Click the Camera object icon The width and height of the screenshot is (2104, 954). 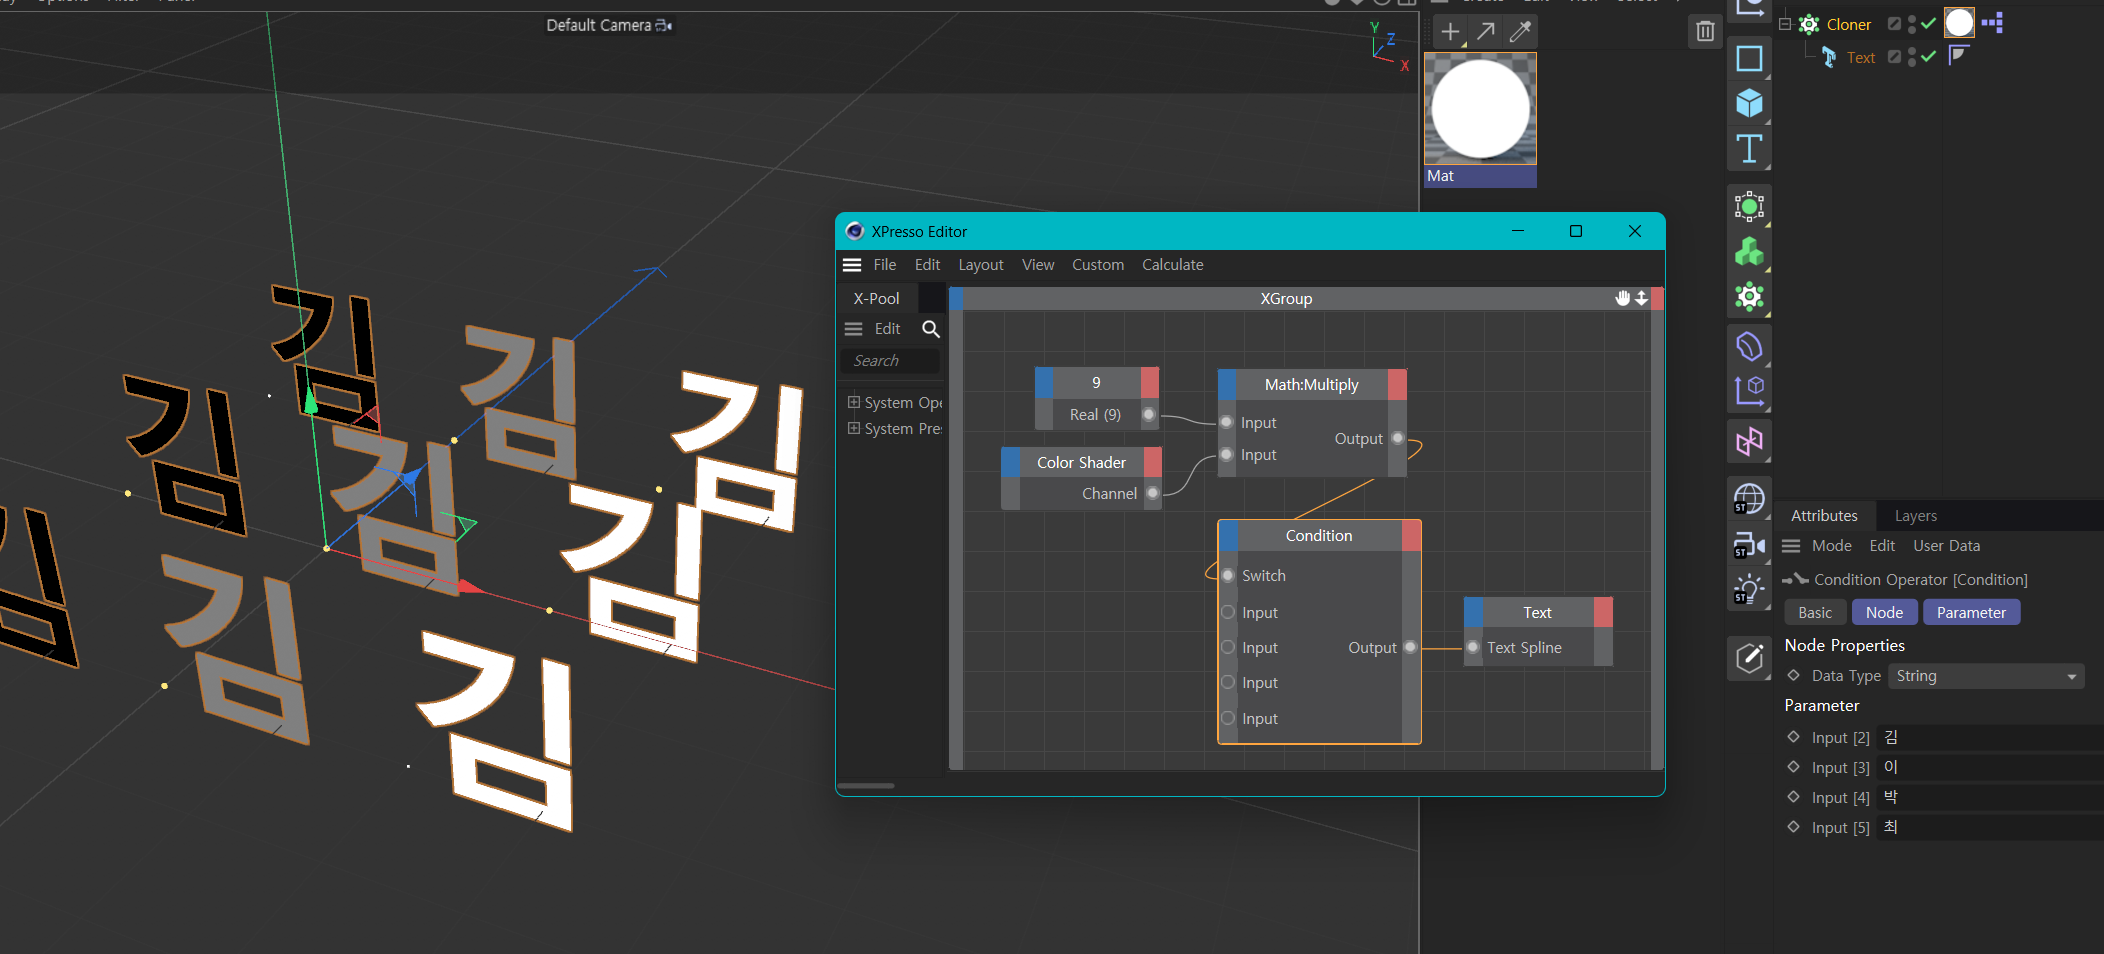[x=1749, y=545]
